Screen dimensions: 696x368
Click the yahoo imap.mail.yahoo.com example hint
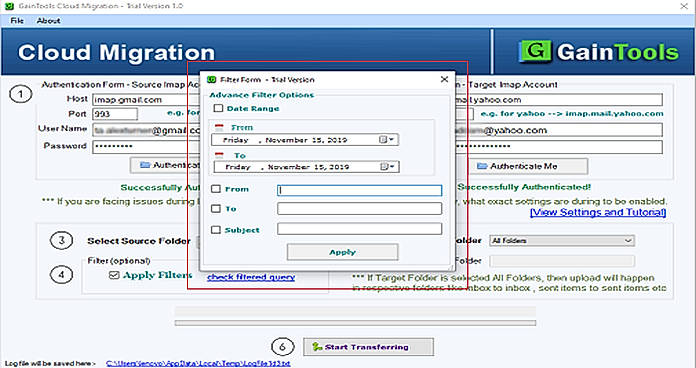[572, 114]
